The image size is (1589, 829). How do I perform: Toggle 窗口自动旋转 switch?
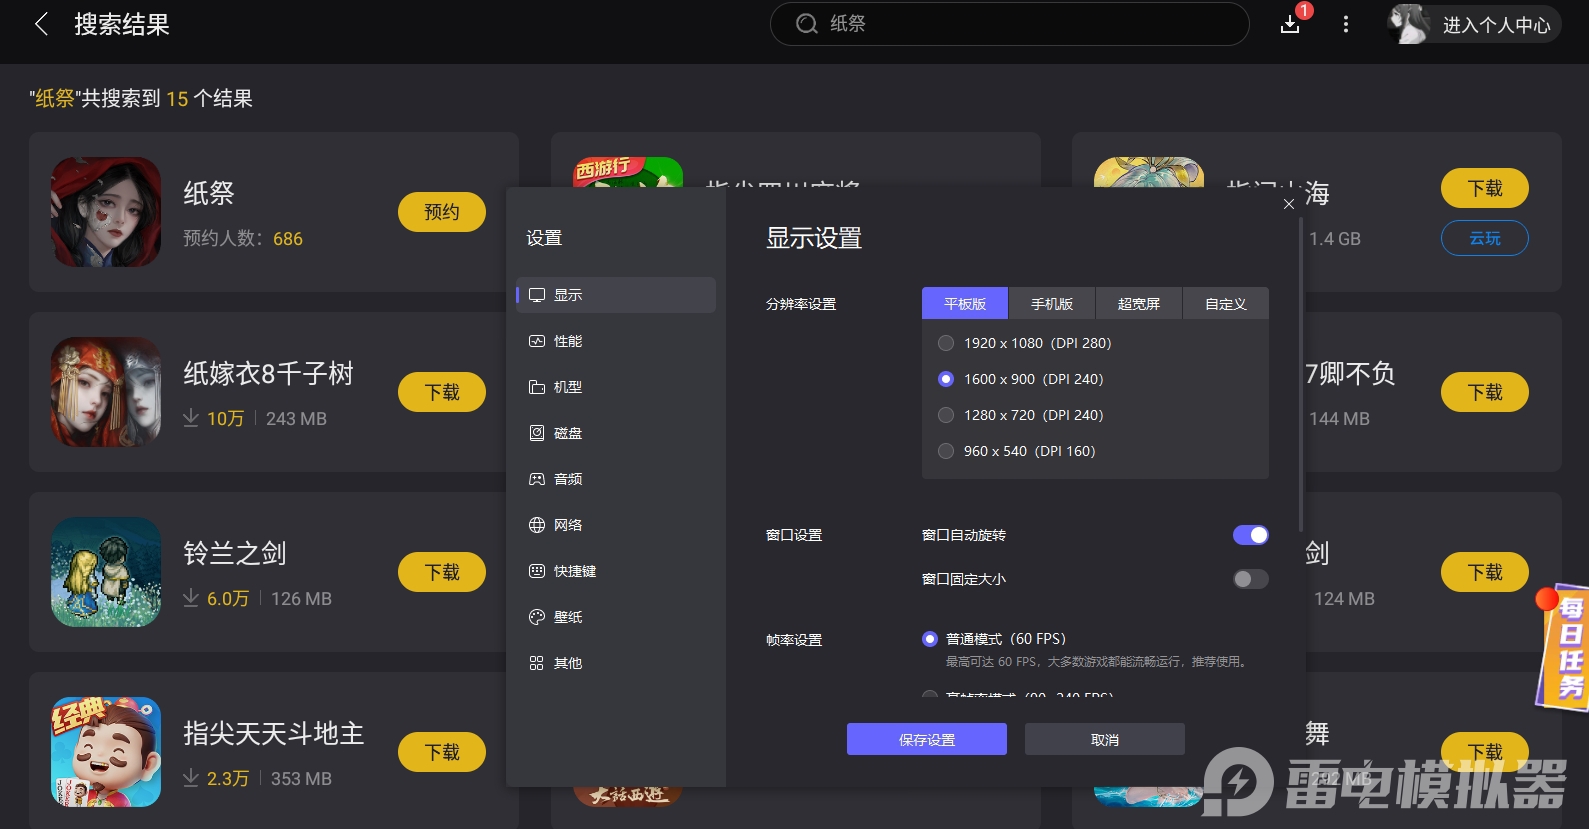[x=1251, y=535]
